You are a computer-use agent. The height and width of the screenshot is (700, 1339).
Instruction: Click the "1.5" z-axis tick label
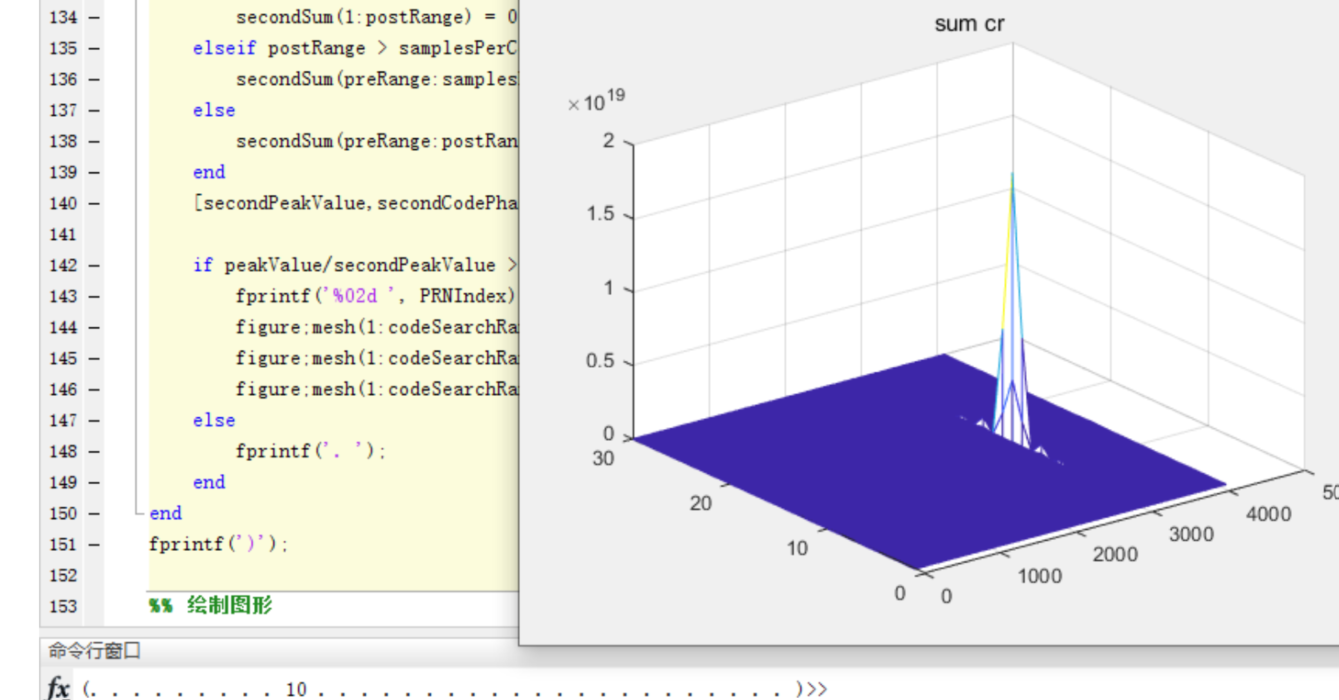coord(602,215)
